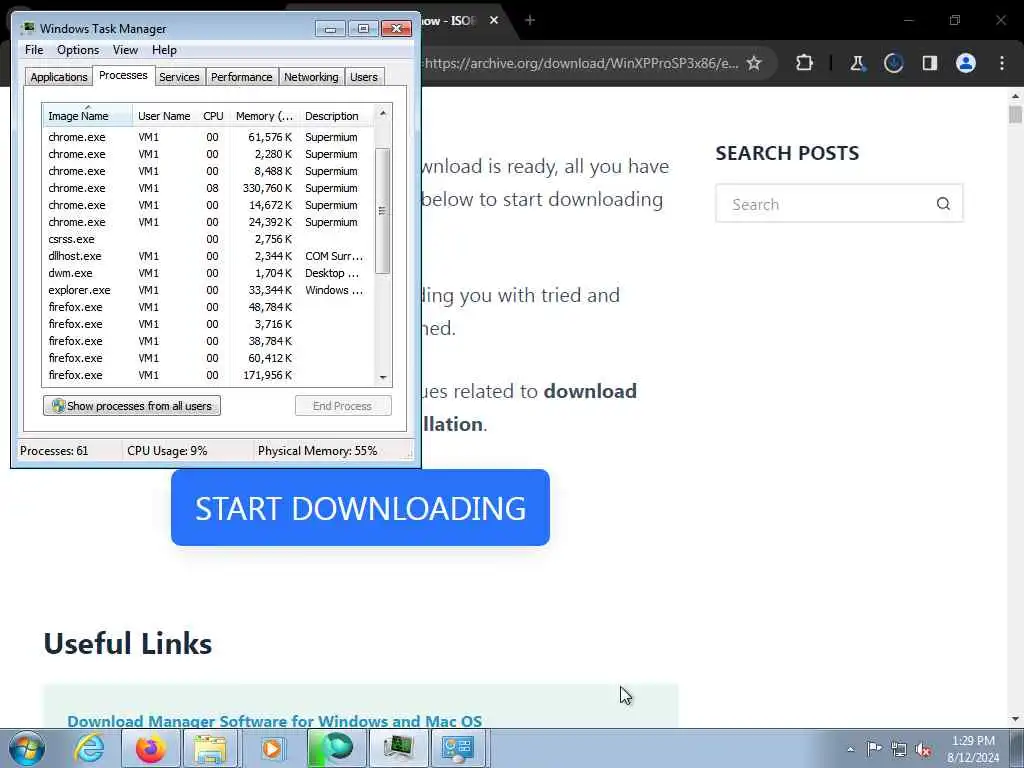This screenshot has height=768, width=1024.
Task: Launch Internet Explorer from the taskbar
Action: (x=89, y=748)
